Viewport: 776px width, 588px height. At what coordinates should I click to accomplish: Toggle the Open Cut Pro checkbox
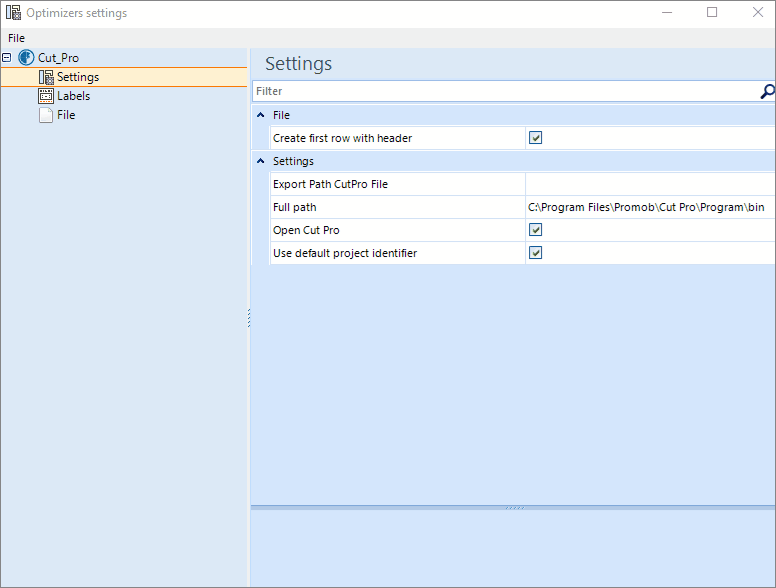(x=535, y=230)
